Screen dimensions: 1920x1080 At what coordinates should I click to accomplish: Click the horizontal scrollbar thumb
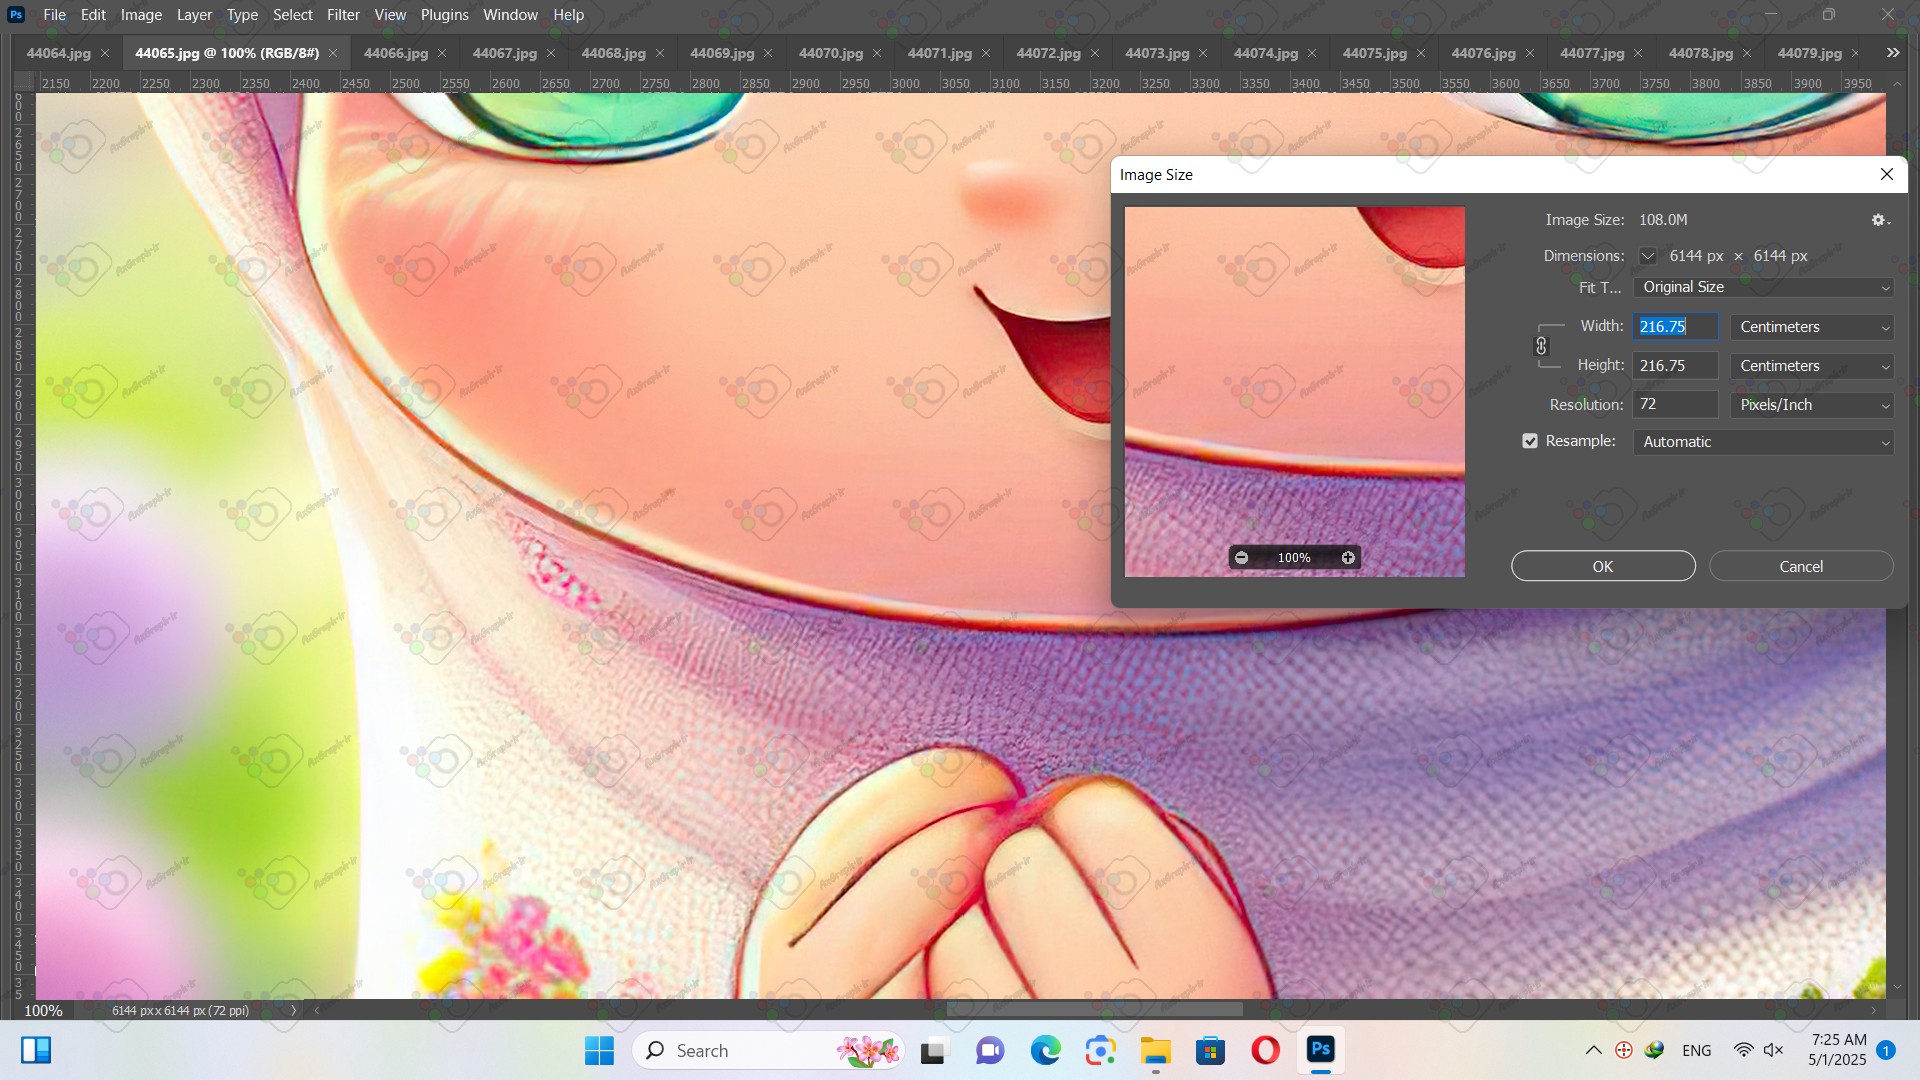pyautogui.click(x=1095, y=1010)
